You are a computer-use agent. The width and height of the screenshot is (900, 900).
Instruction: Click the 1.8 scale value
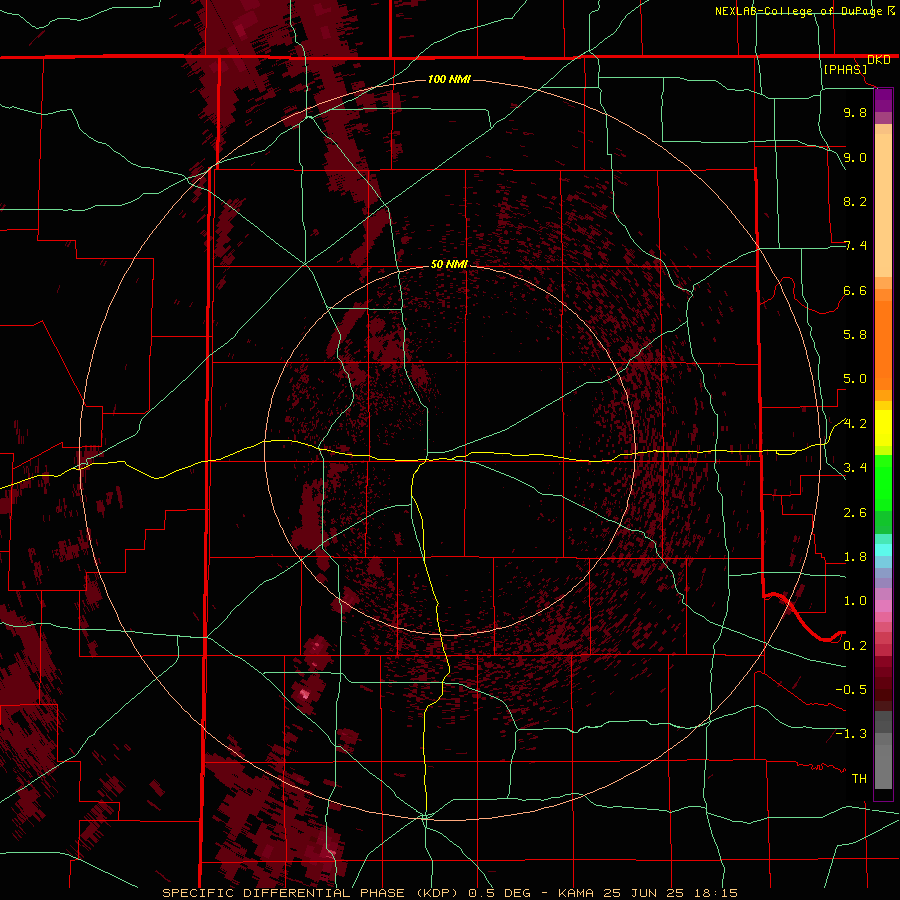855,556
